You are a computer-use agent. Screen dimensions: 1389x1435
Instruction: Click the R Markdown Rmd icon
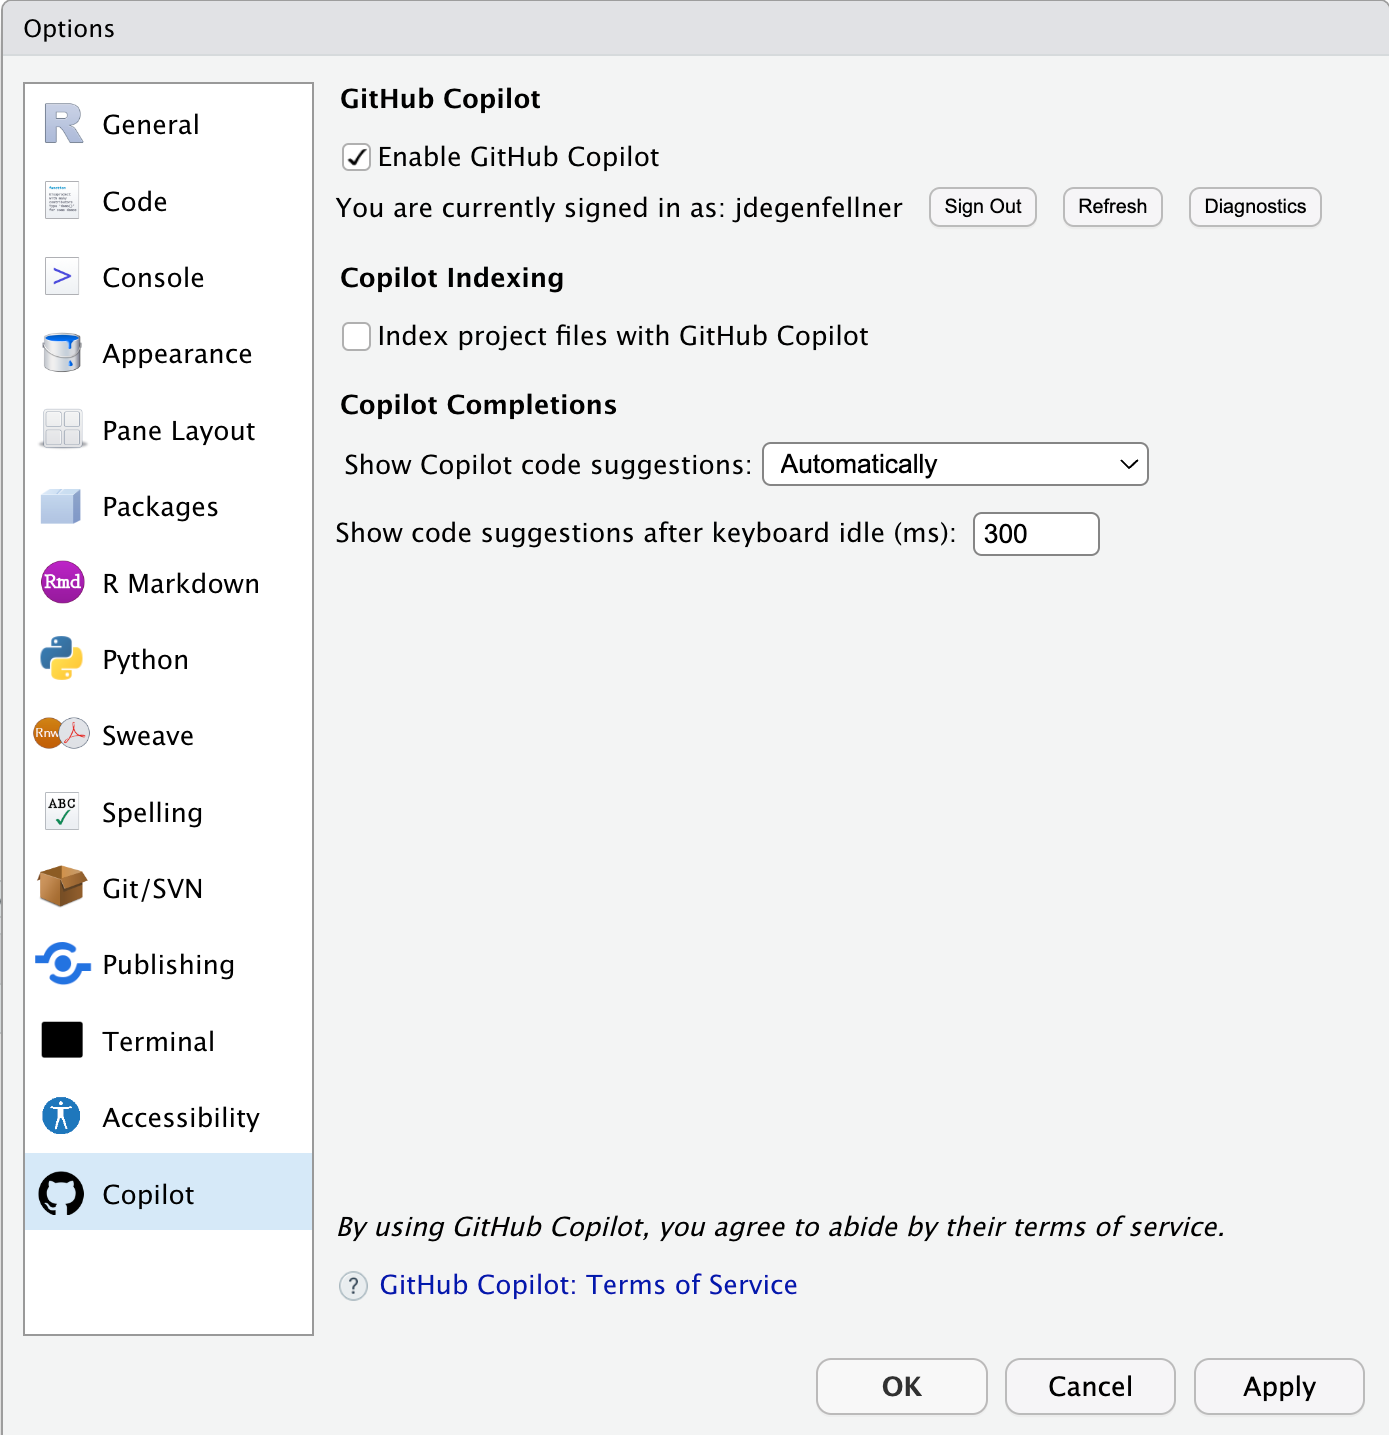62,582
